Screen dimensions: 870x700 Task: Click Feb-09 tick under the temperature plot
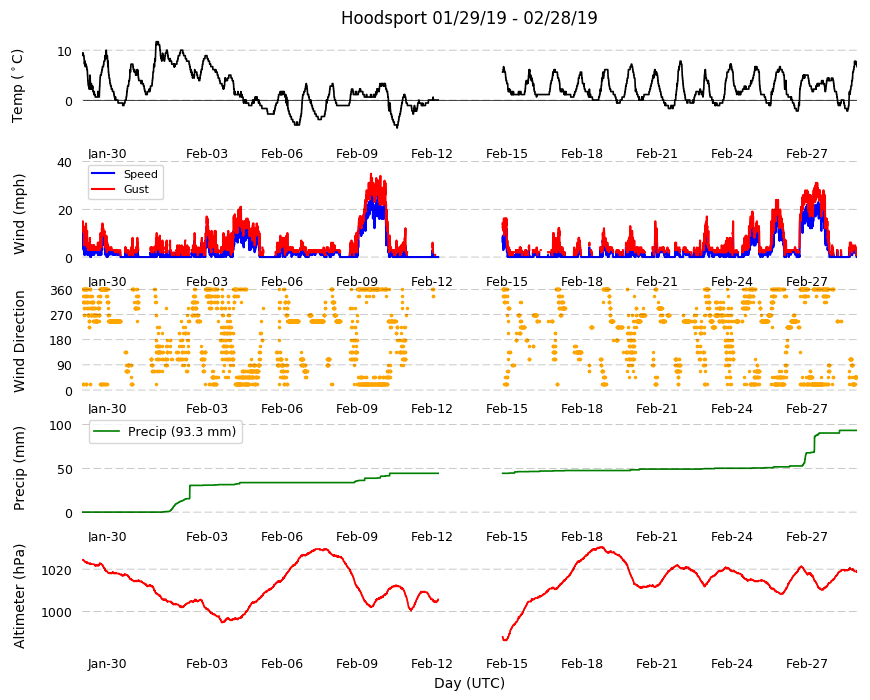click(x=357, y=154)
